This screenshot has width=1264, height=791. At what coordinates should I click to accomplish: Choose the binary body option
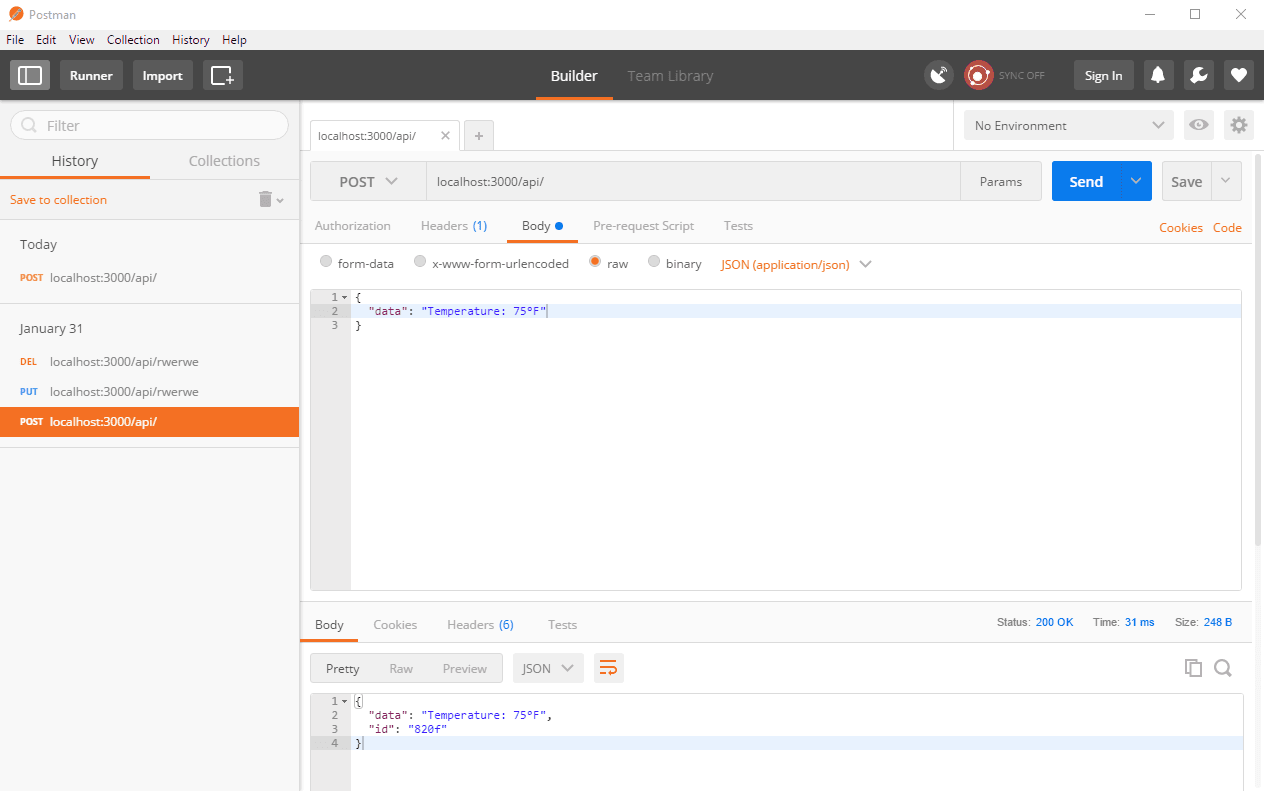coord(654,262)
